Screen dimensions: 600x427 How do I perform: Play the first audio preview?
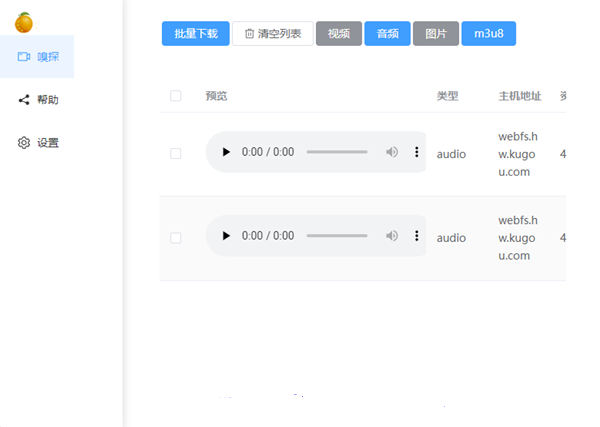coord(226,152)
